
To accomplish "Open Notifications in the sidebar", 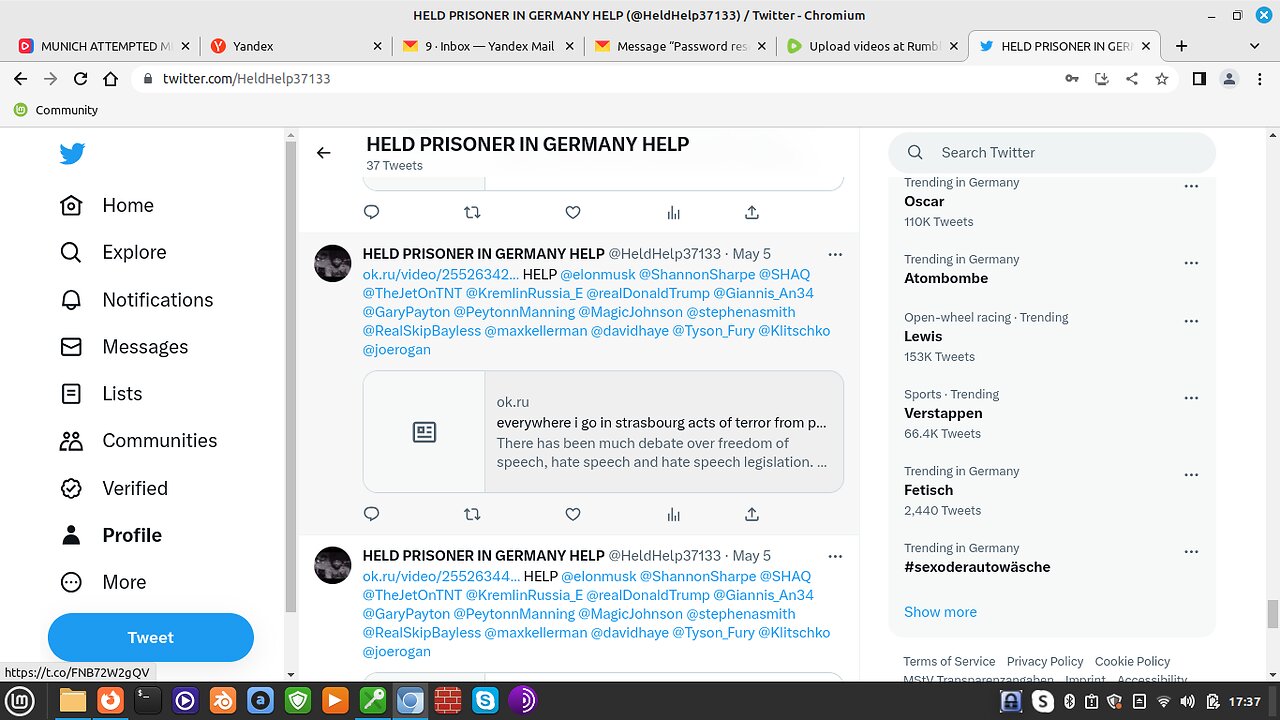I will 136,300.
